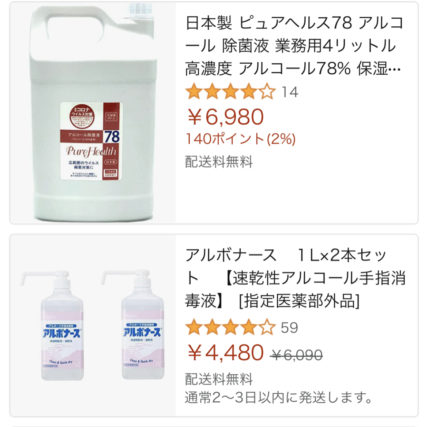The width and height of the screenshot is (428, 427).
Task: Open the Pure Health 78 jug product image
Action: (93, 113)
